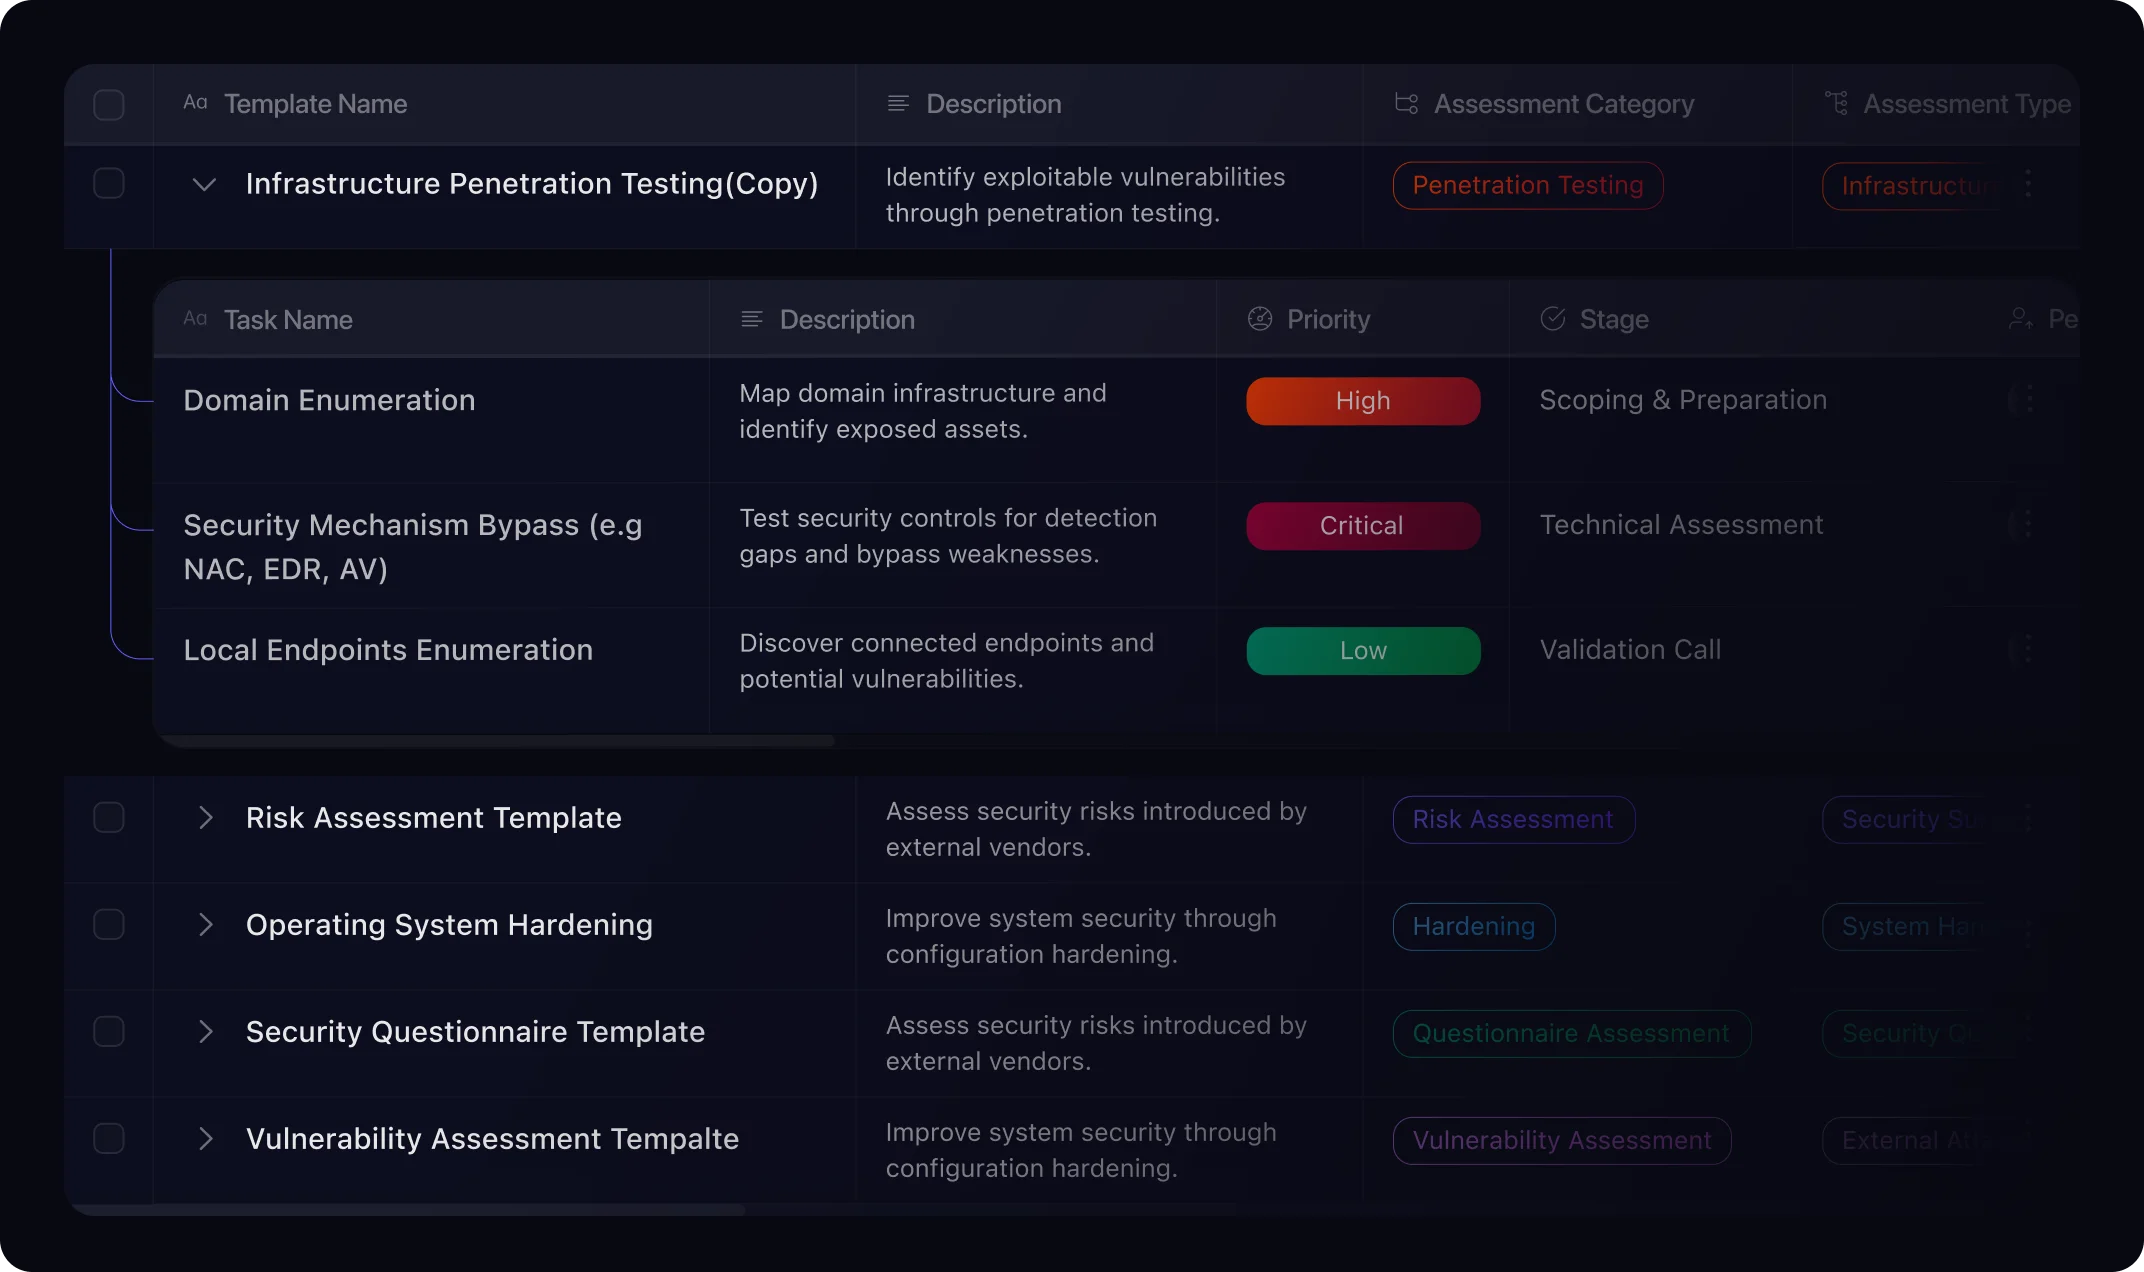Screen dimensions: 2144x1272
Task: Click the Aa icon beside Task Name
Action: [x=195, y=319]
